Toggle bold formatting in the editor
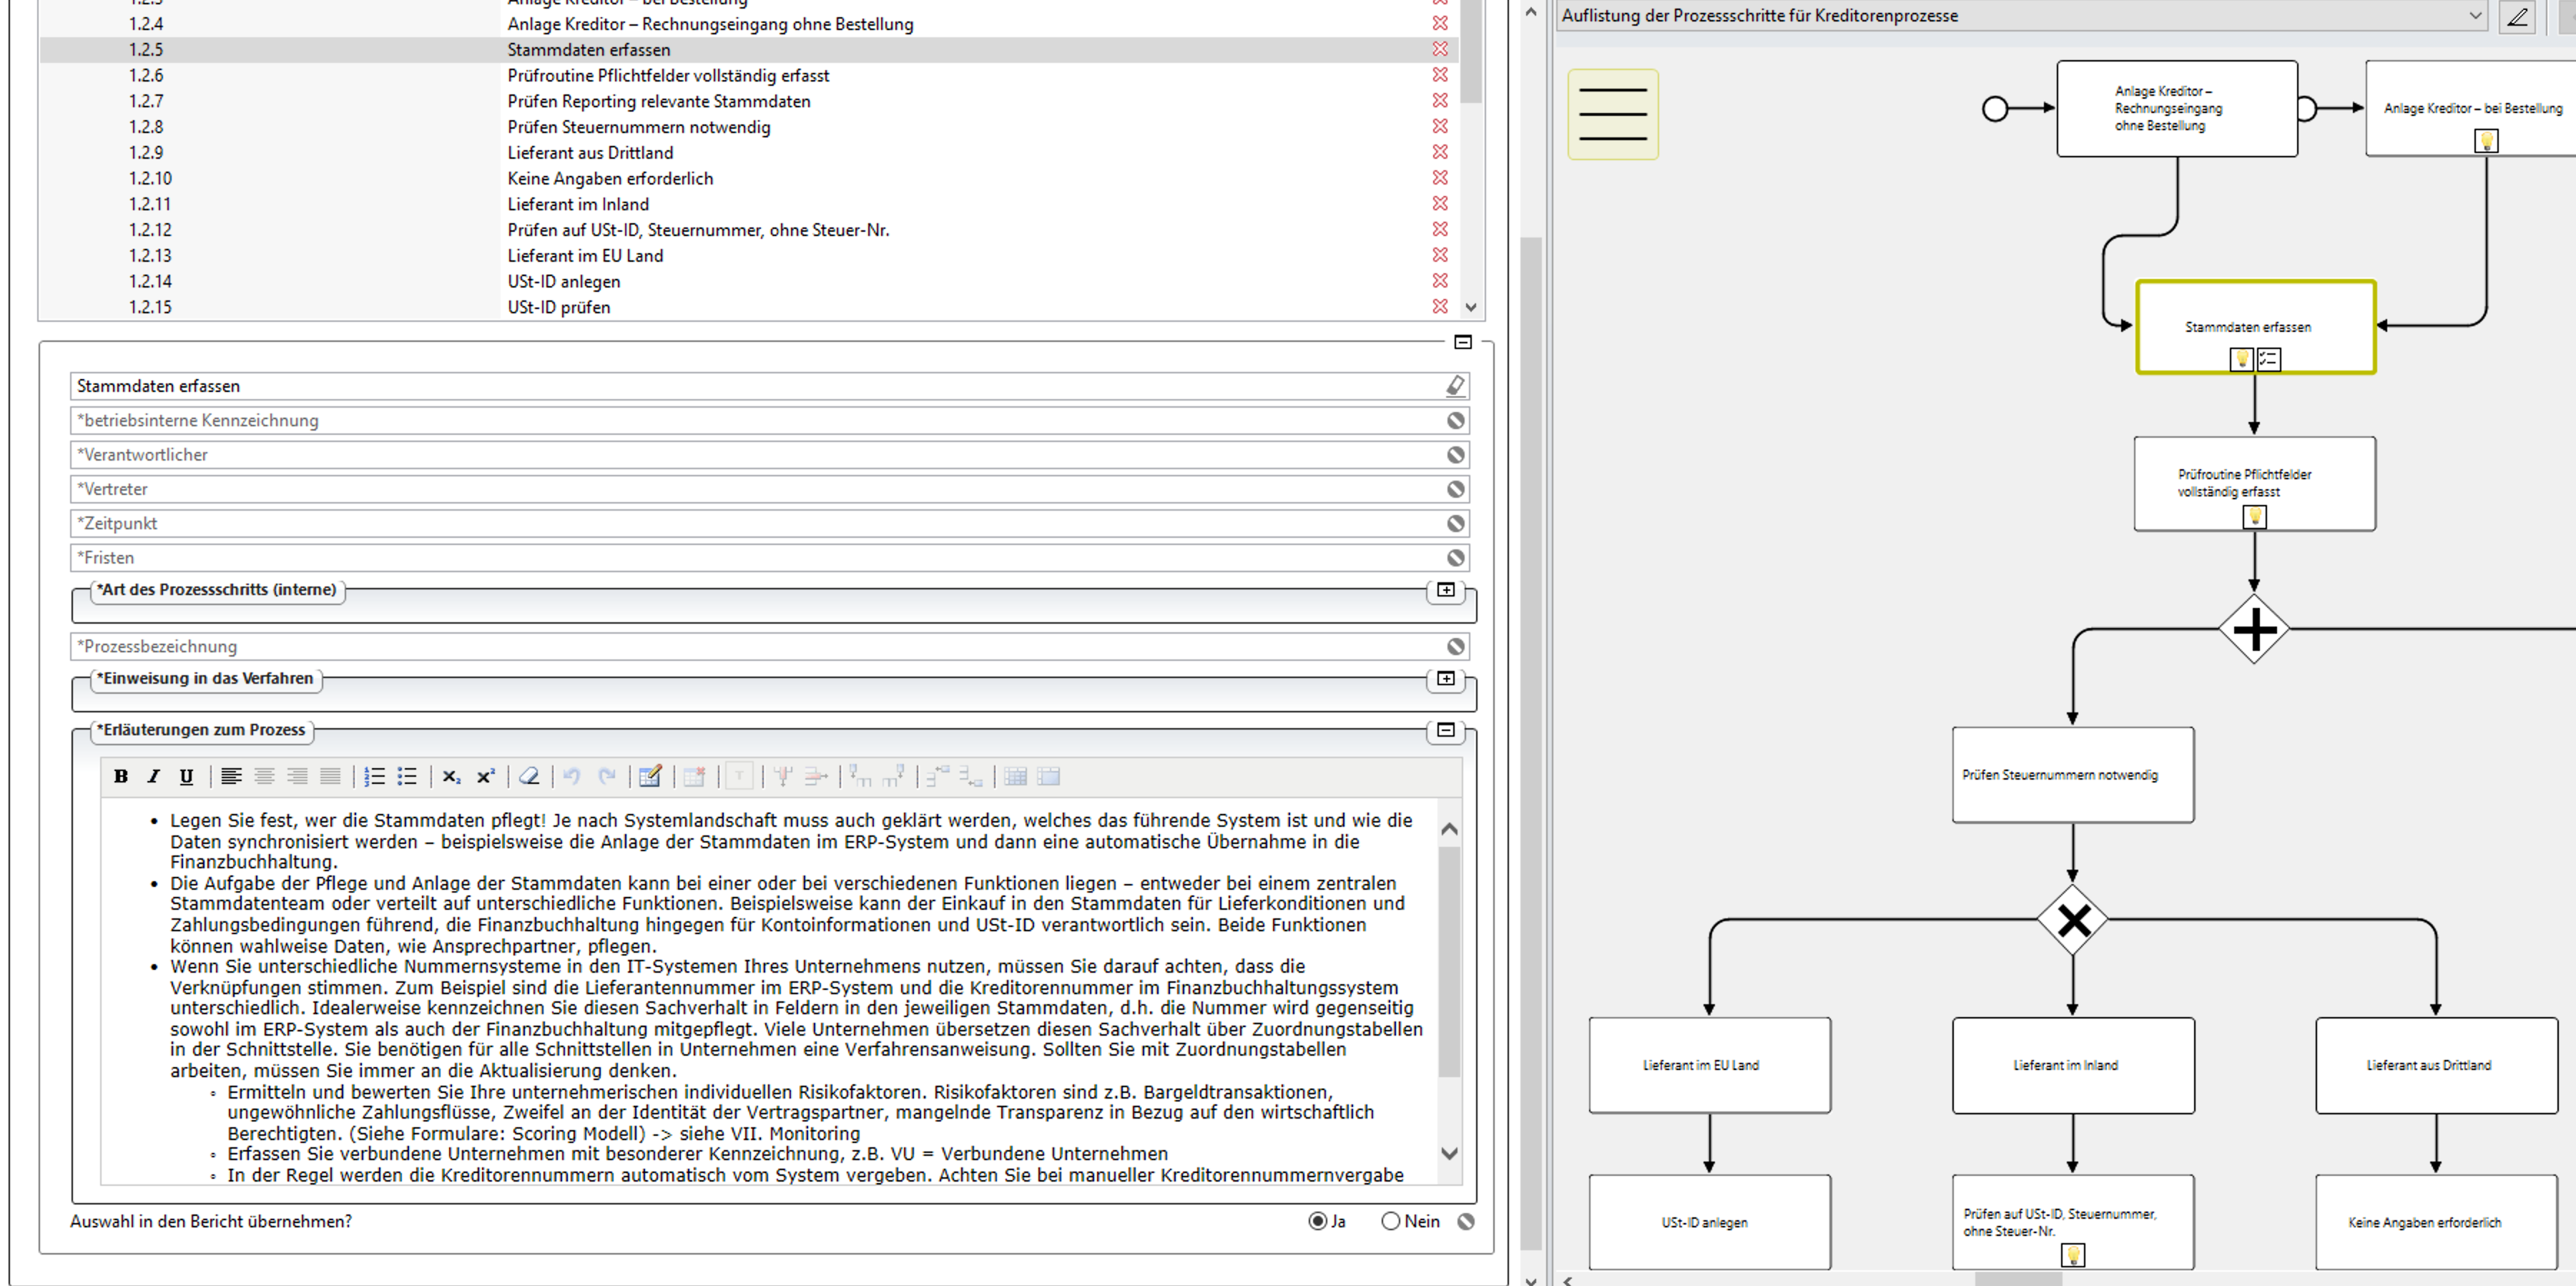This screenshot has height=1286, width=2576. tap(121, 776)
